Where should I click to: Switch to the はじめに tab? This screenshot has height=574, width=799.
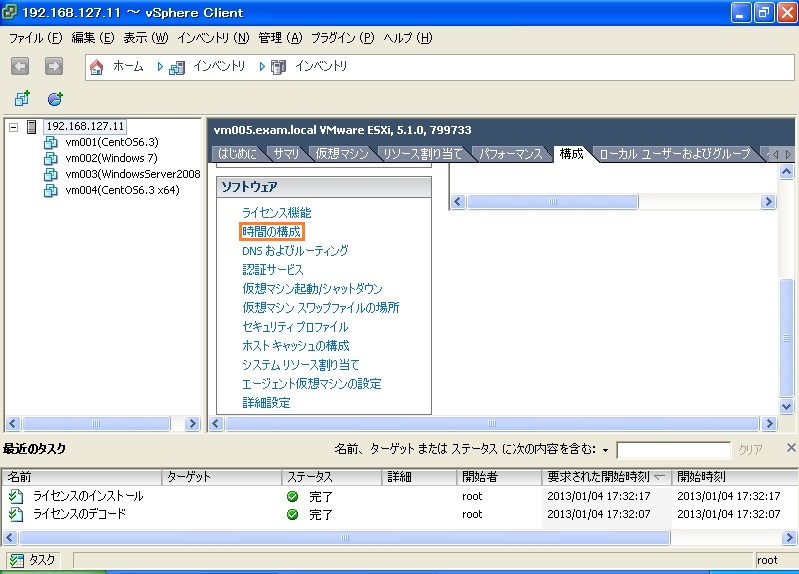click(x=237, y=153)
